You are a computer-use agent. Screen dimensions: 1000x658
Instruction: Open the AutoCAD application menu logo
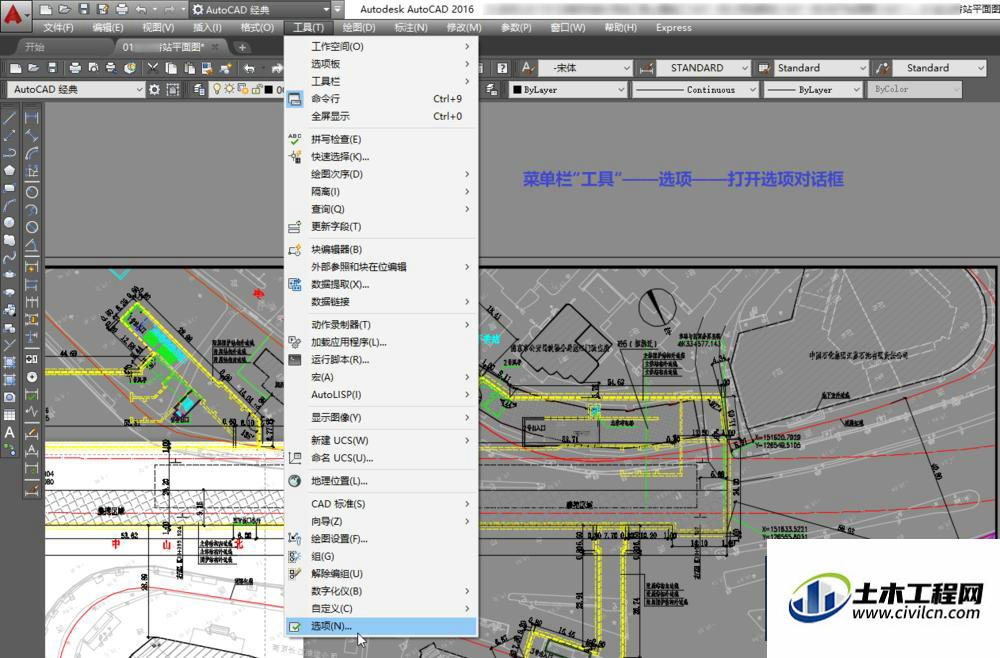tap(15, 14)
